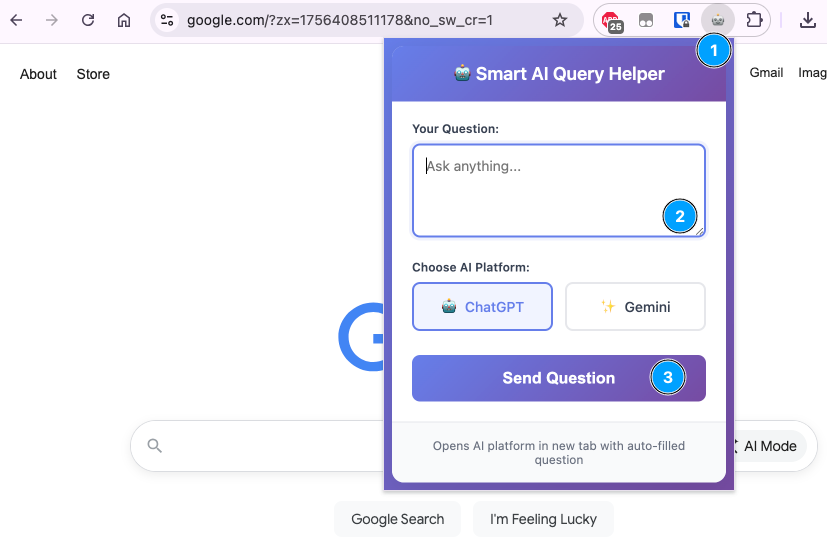Click the browser back arrow

[16, 20]
